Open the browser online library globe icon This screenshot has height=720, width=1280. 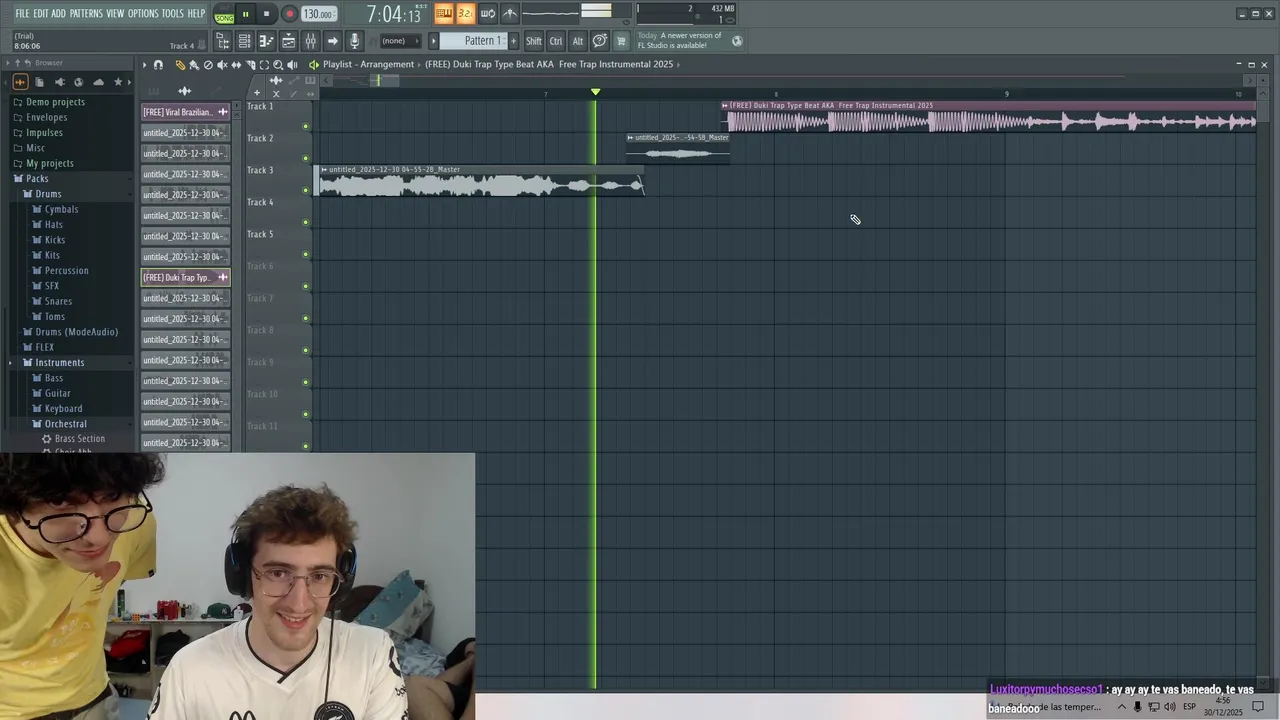[x=78, y=82]
